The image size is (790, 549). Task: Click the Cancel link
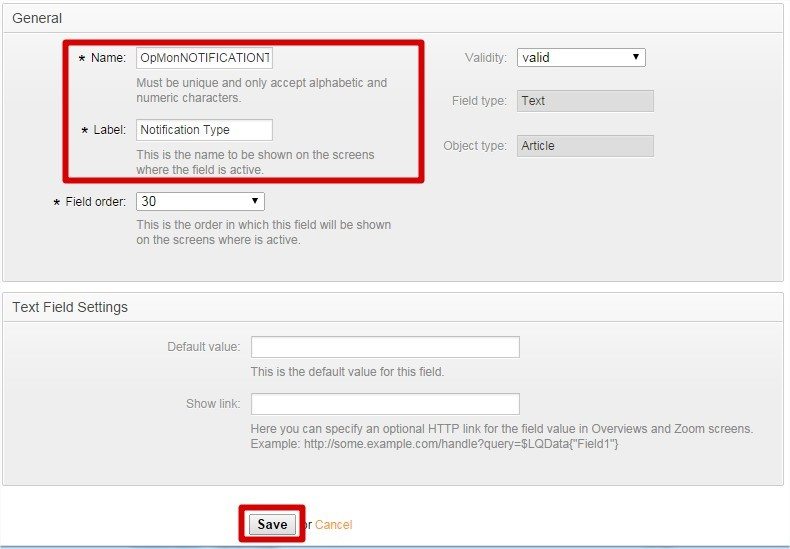point(334,525)
